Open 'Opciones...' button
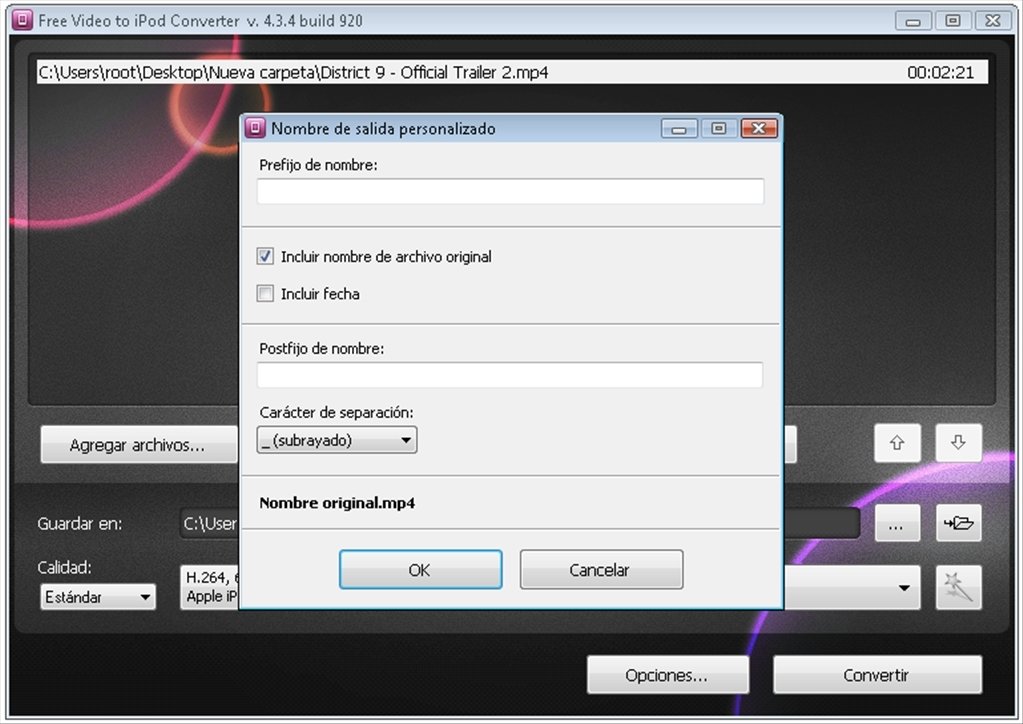This screenshot has height=724, width=1023. pyautogui.click(x=667, y=675)
